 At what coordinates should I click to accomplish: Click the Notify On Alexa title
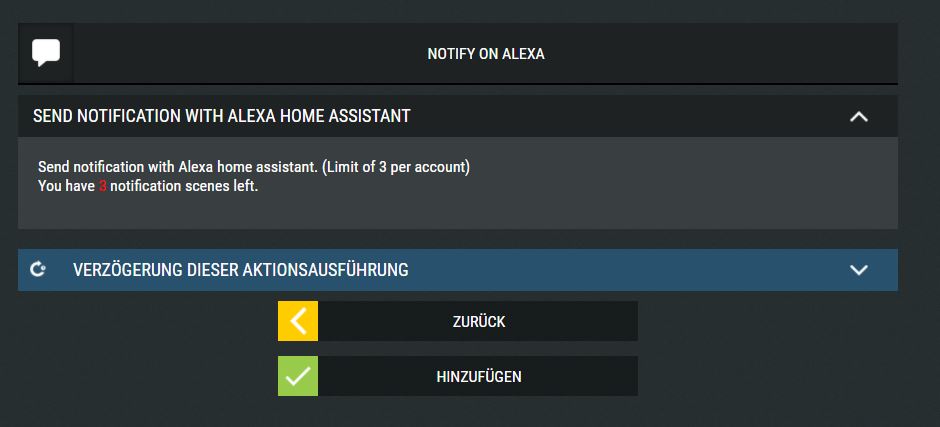[486, 54]
